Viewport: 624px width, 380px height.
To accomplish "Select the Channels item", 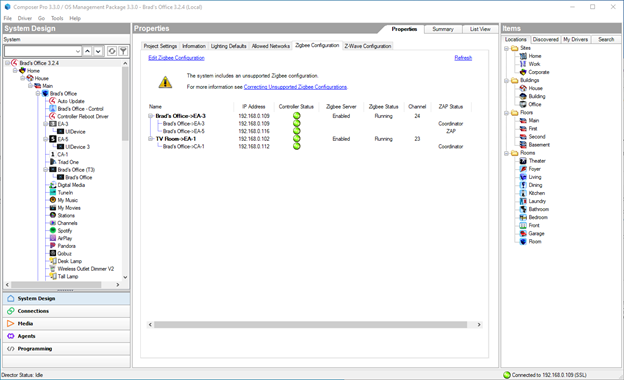I will pyautogui.click(x=67, y=223).
